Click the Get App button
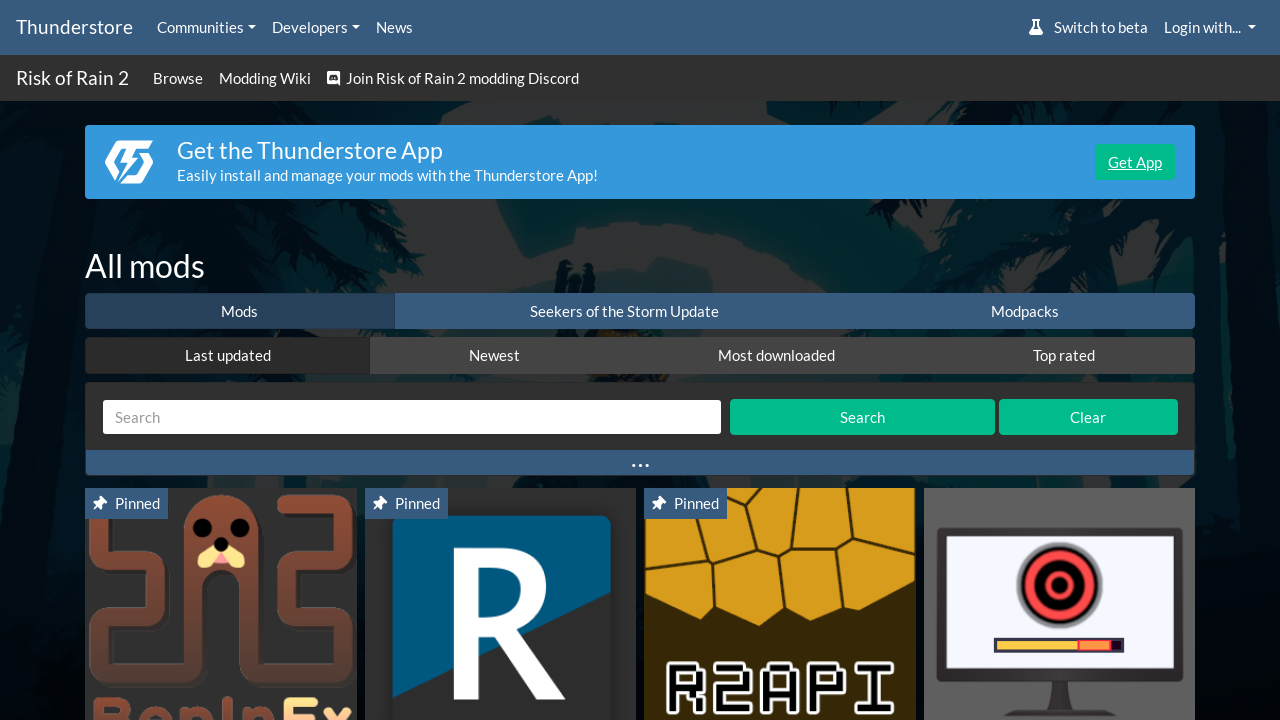The width and height of the screenshot is (1280, 720). (x=1135, y=162)
